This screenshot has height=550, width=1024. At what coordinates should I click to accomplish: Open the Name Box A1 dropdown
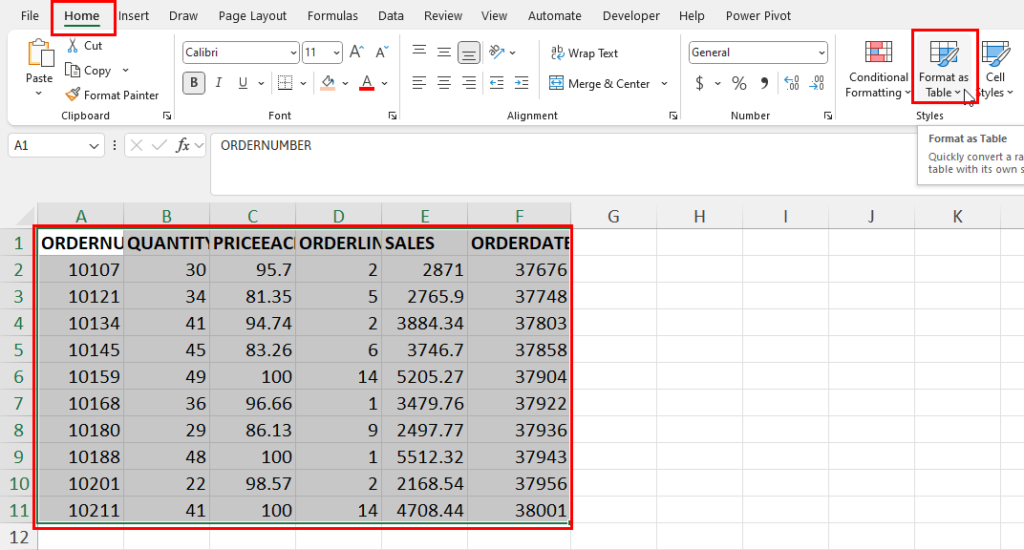click(93, 146)
